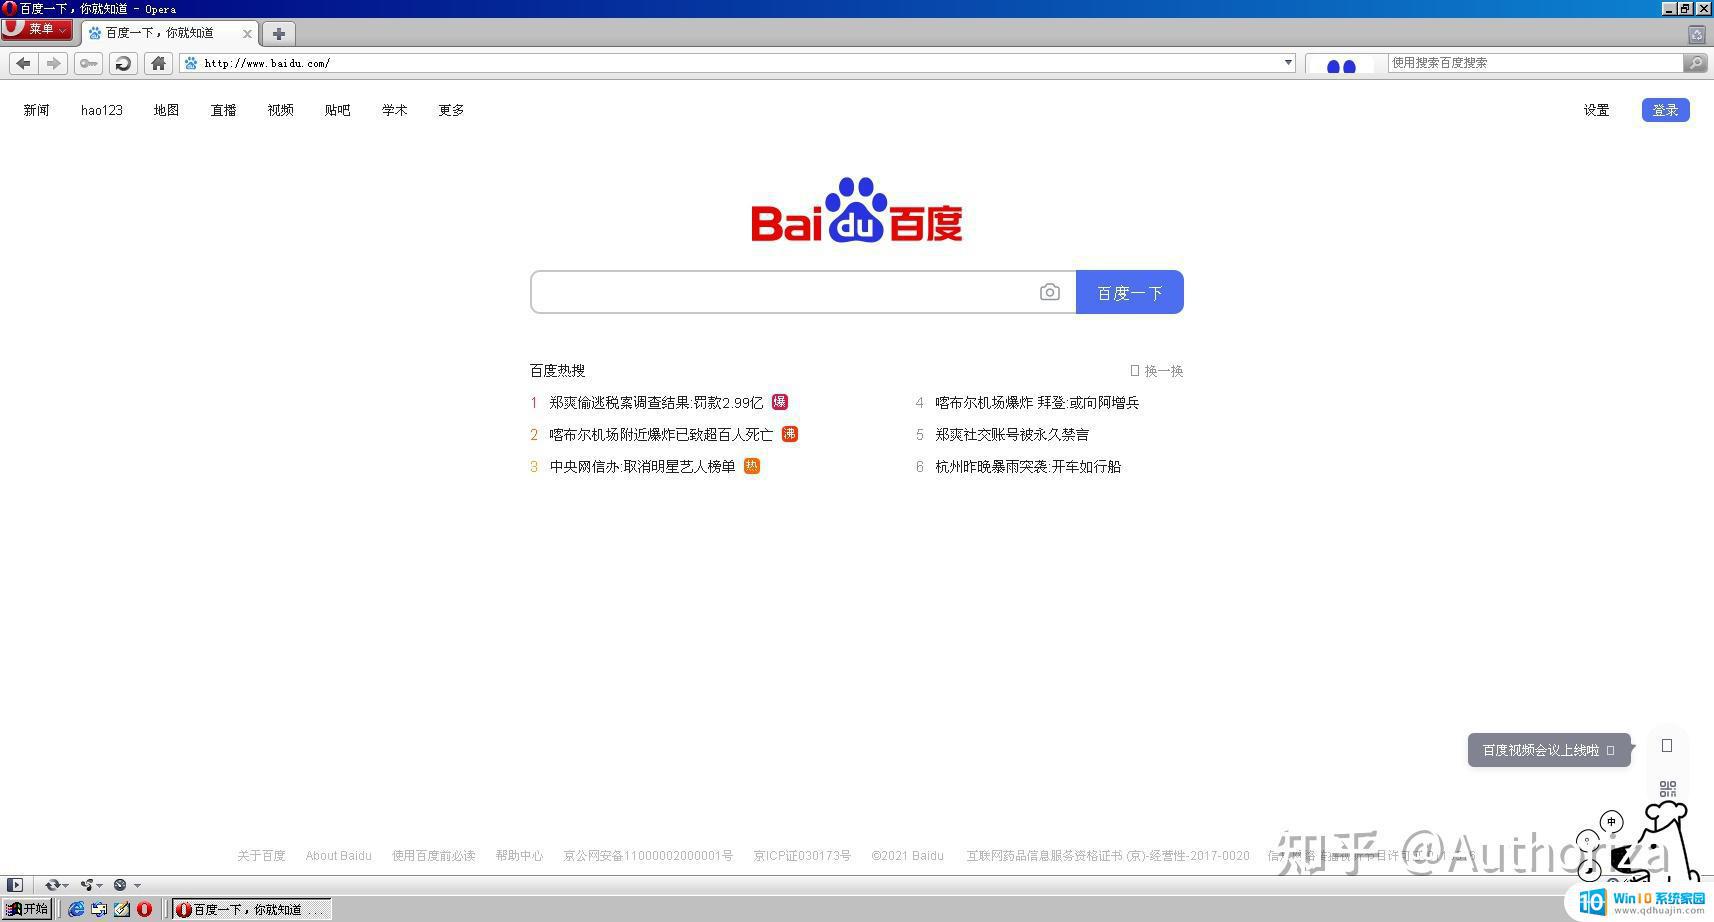Screen dimensions: 1714x922
Task: Click the camera image search icon
Action: point(1049,292)
